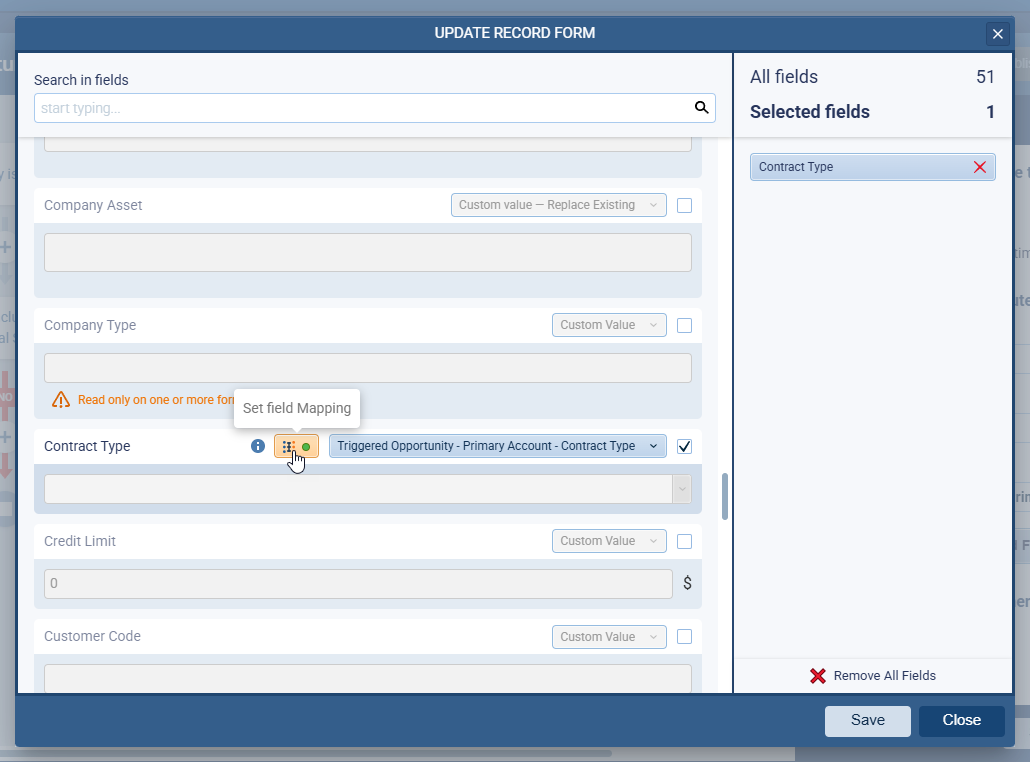Expand the Contract Type mapping source dropdown
The height and width of the screenshot is (762, 1030).
click(497, 446)
